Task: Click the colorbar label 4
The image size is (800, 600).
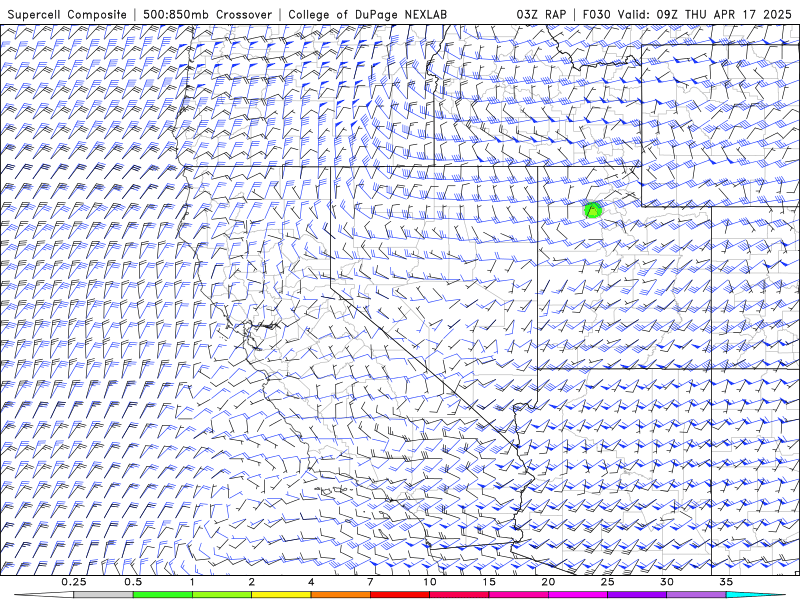Action: (311, 582)
